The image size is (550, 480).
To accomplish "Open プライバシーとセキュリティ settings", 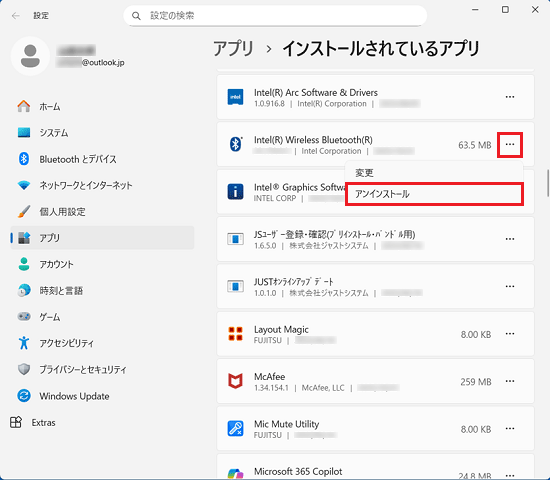I will tap(102, 369).
